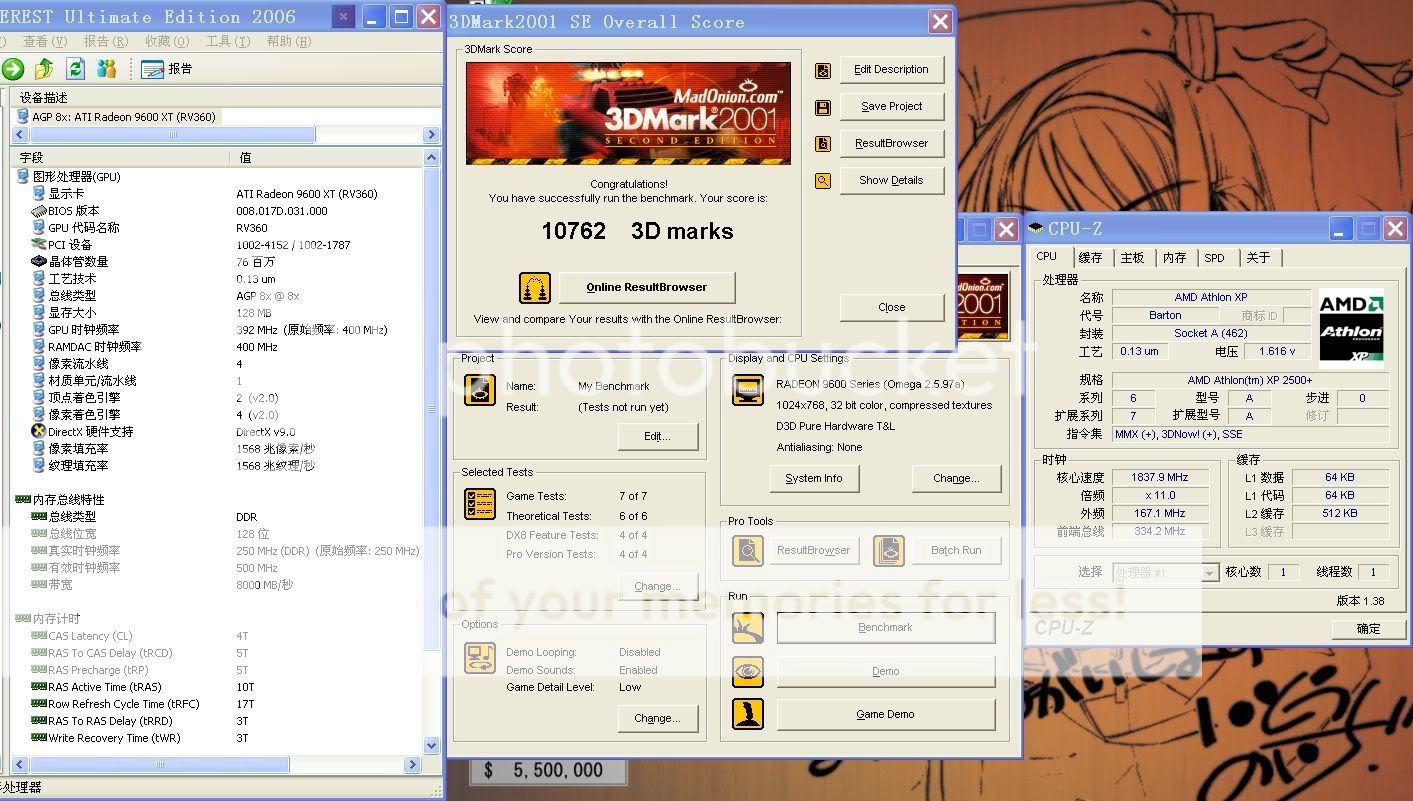Click right arrow of 设备描述 horizontal scrollbar
Image resolution: width=1413 pixels, height=801 pixels.
(432, 135)
